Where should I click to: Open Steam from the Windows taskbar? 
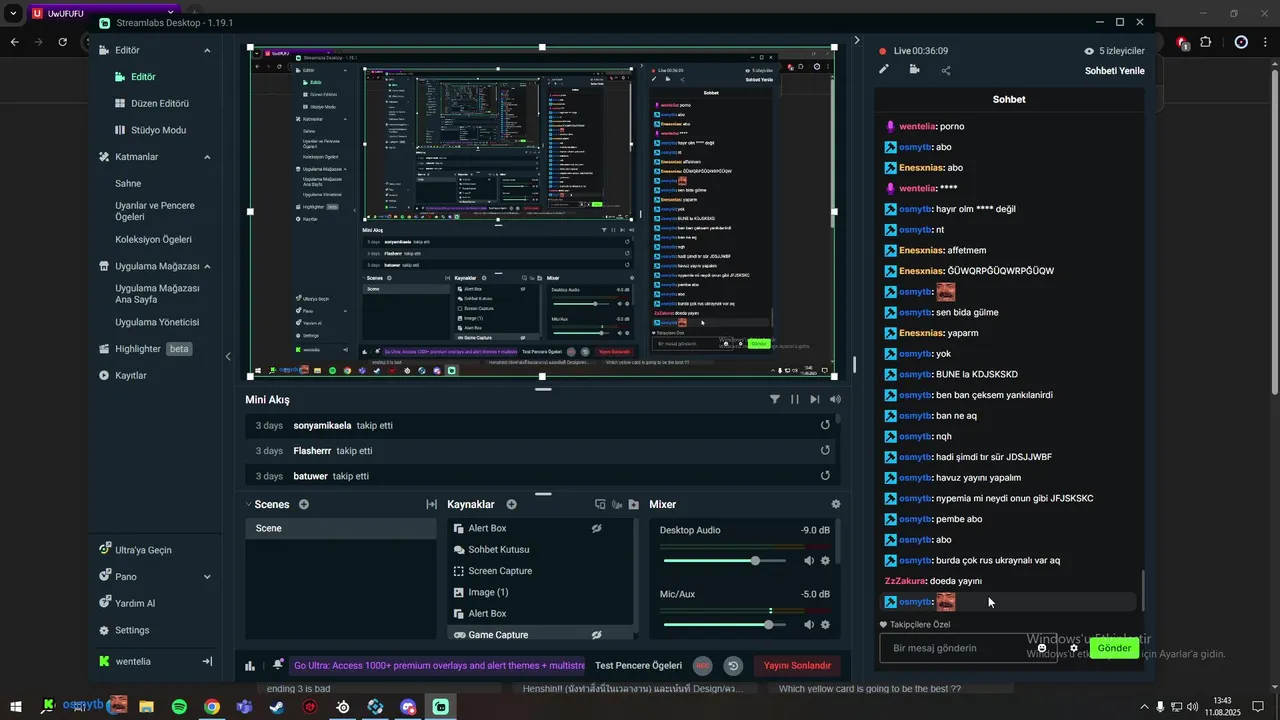[x=277, y=707]
